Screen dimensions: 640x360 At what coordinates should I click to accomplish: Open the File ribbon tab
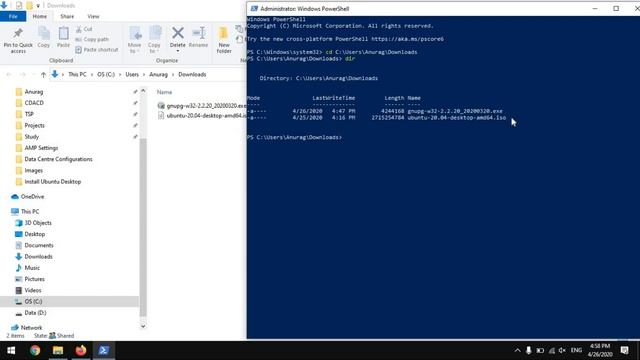(13, 16)
